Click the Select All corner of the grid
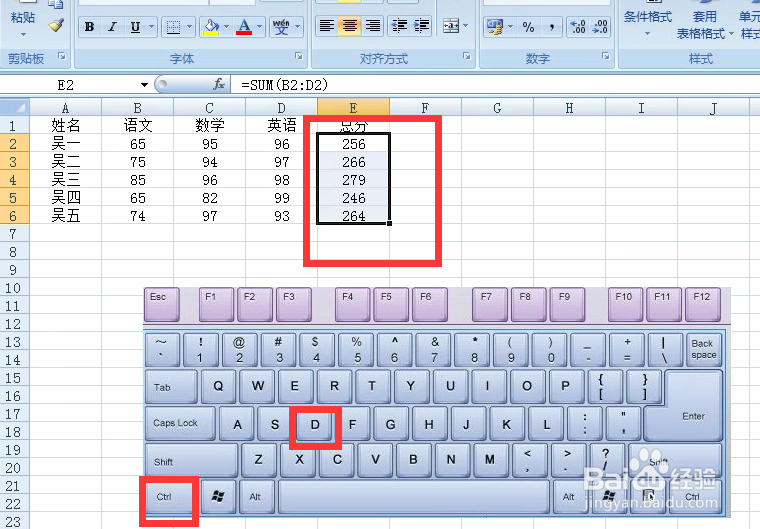Screen dimensions: 760x529 15,107
